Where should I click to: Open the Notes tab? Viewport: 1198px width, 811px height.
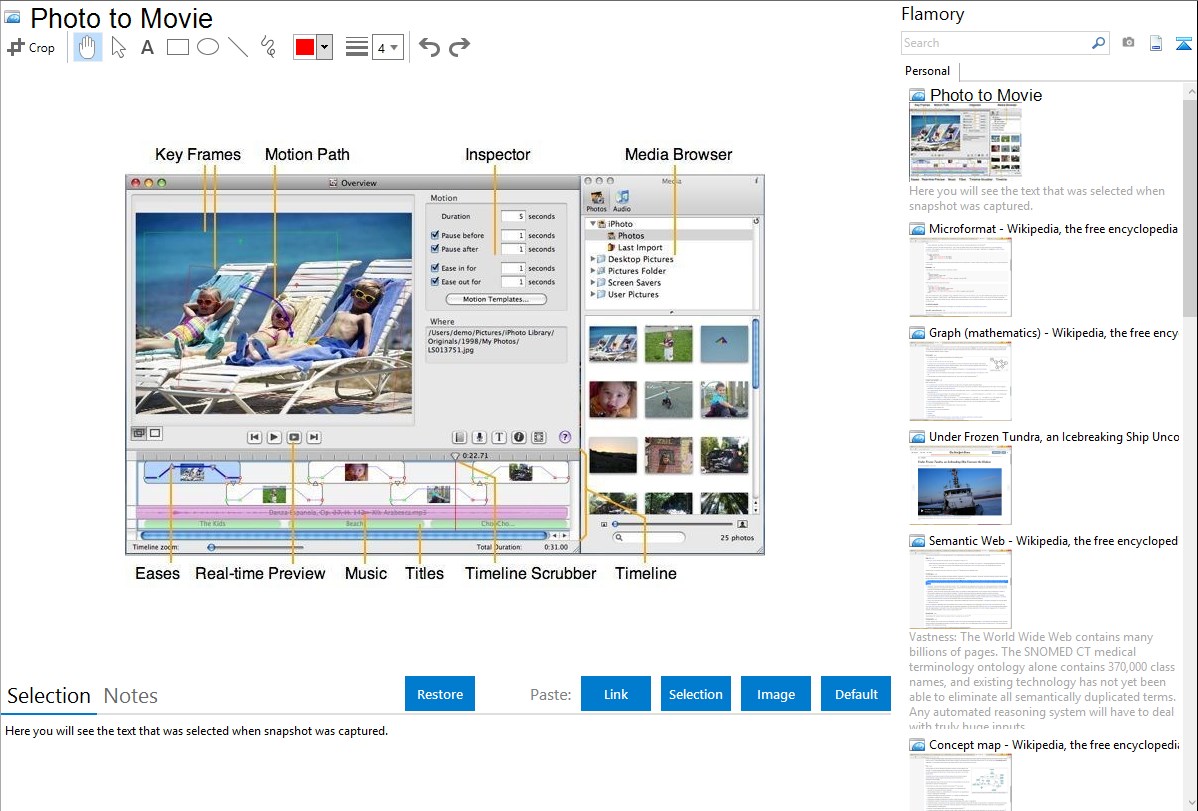[131, 696]
